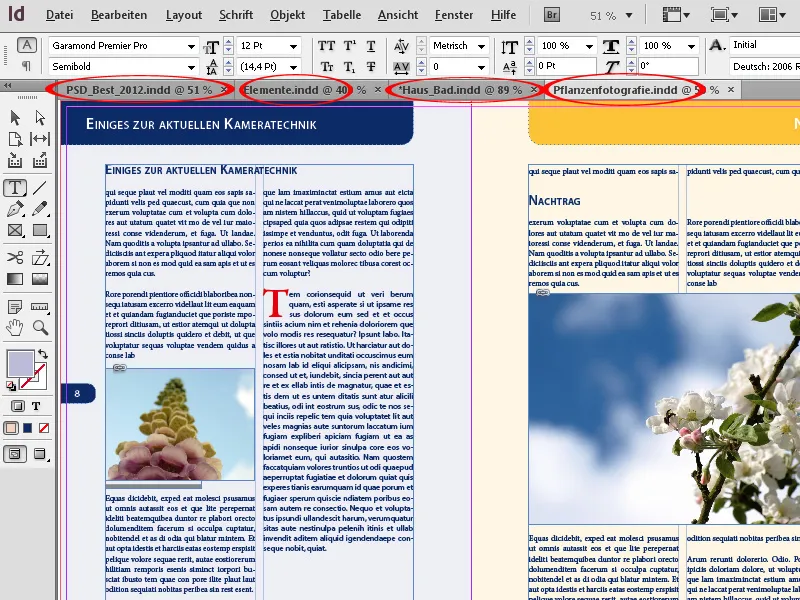This screenshot has height=600, width=800.
Task: Select the Measure tool ruler icon
Action: pyautogui.click(x=40, y=306)
